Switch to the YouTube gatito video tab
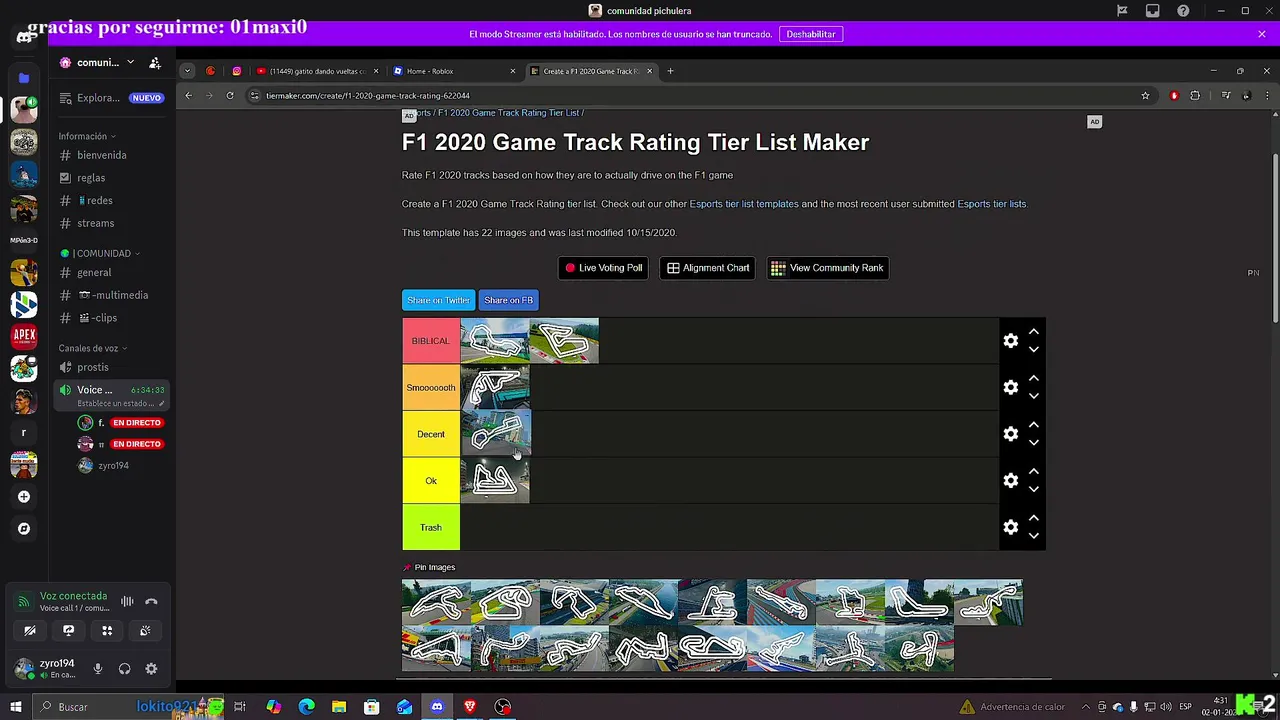 [316, 71]
